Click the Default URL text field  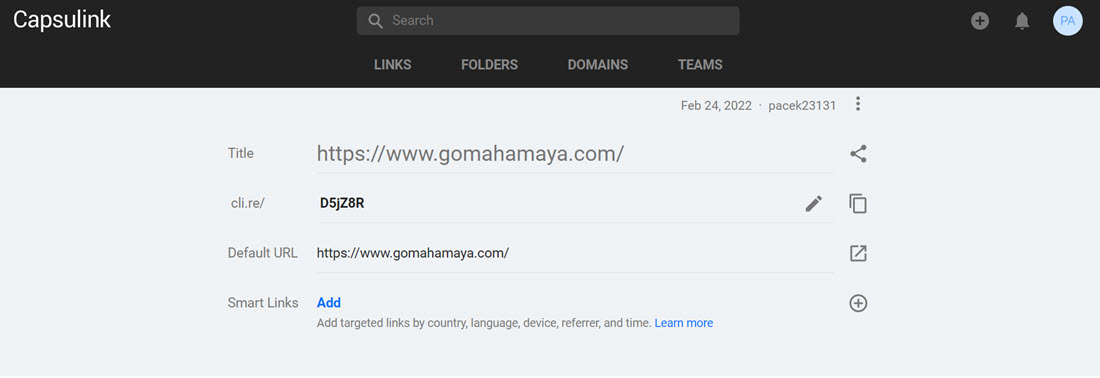(x=575, y=253)
